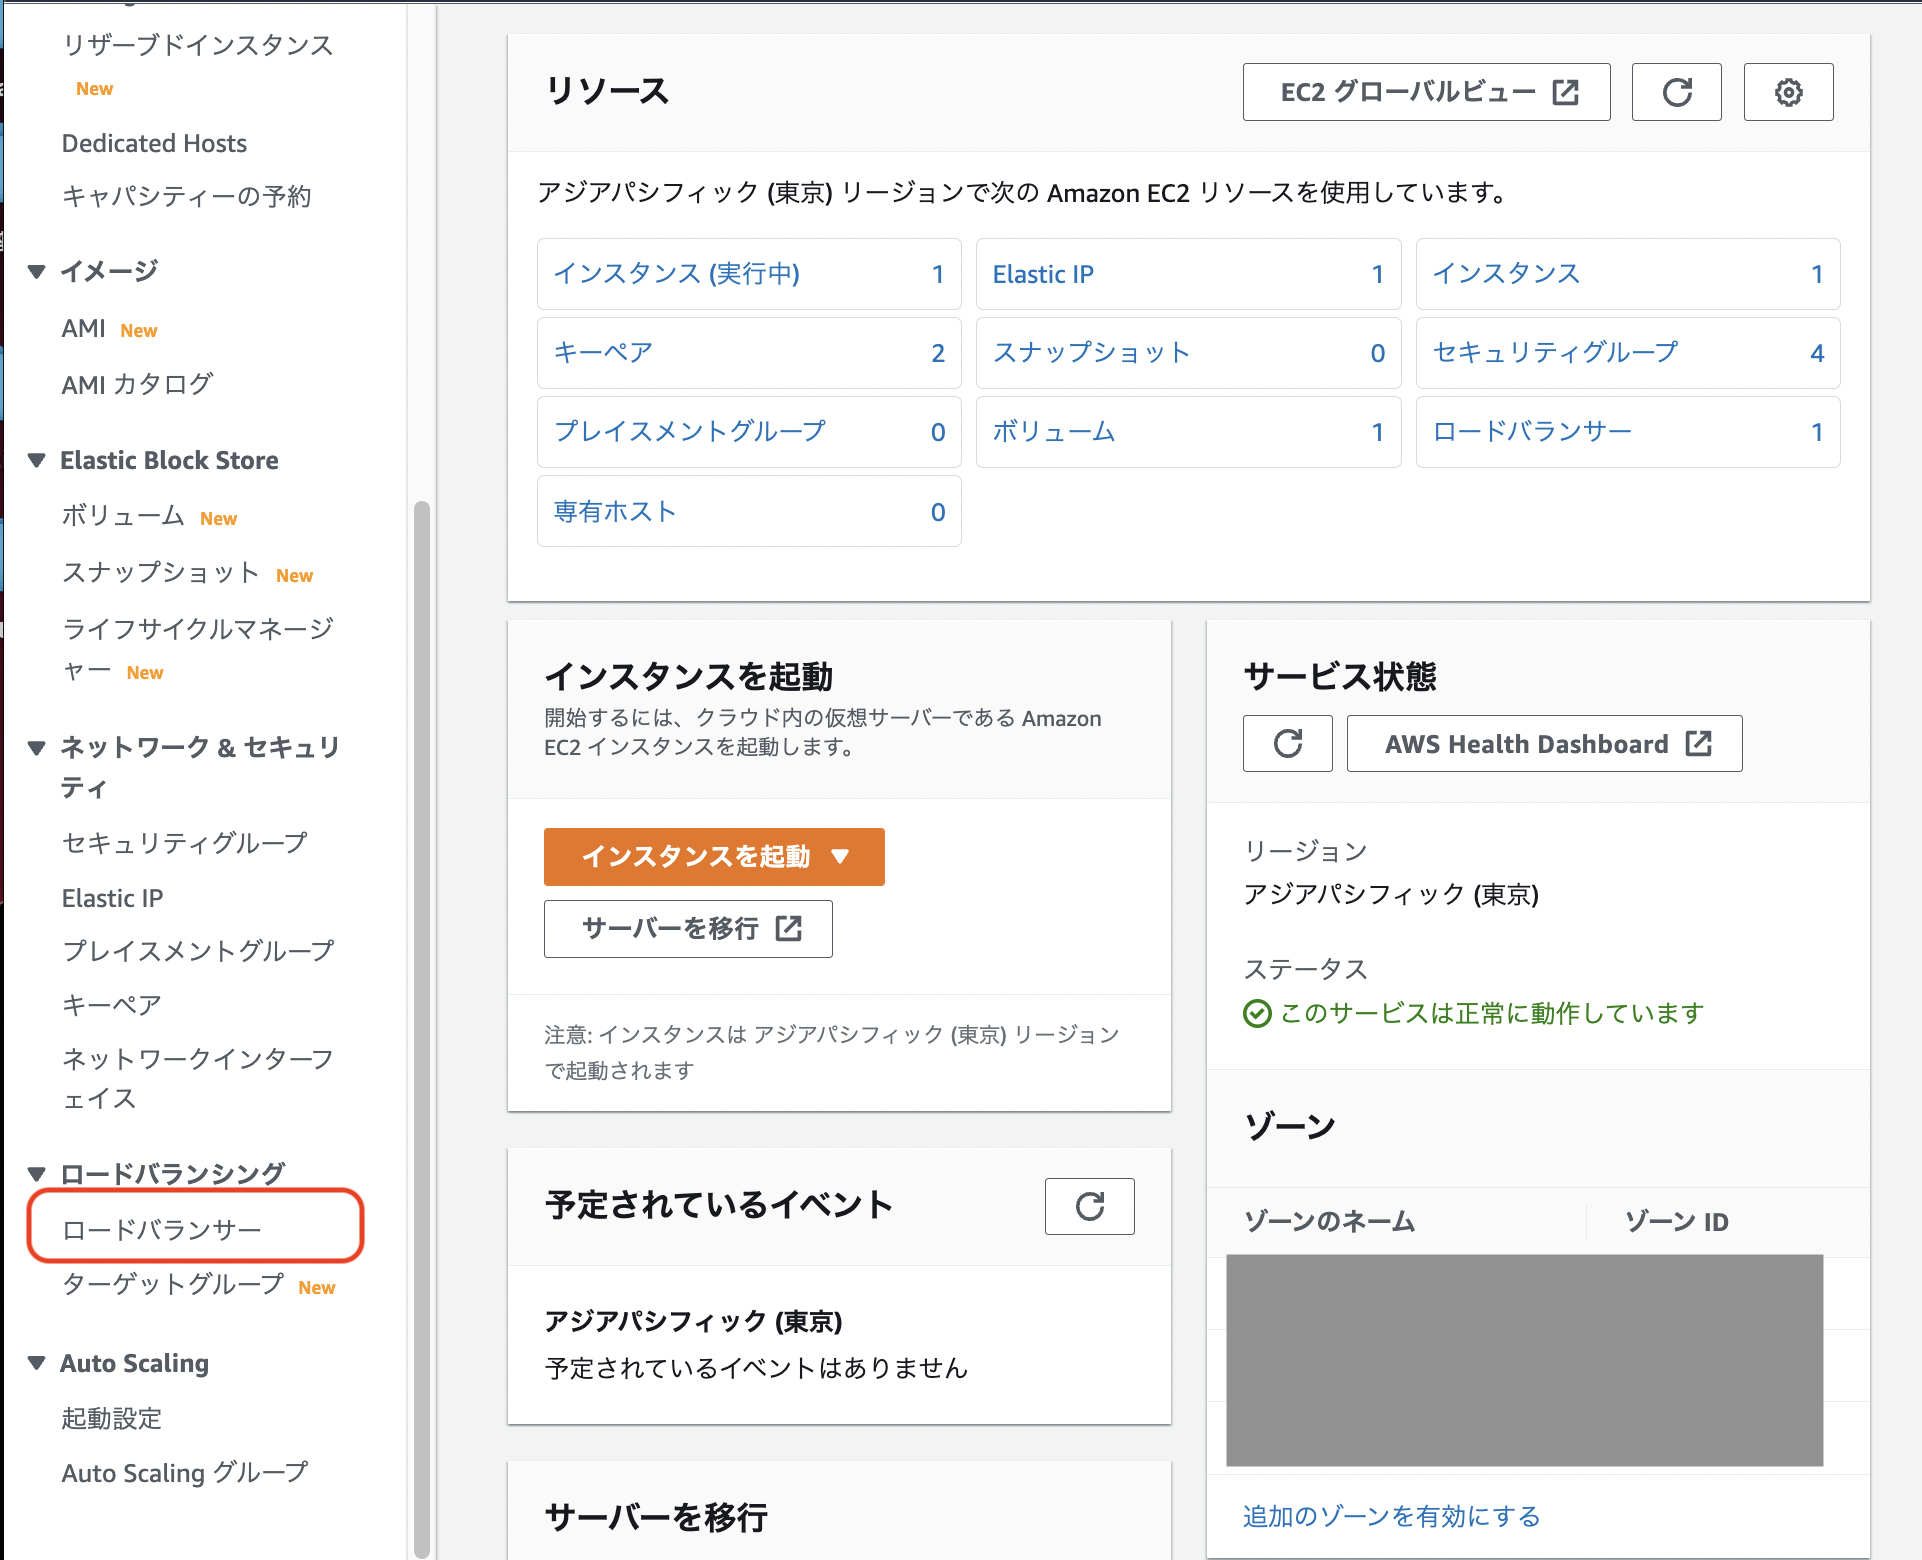View the Elastic IP resource
The image size is (1922, 1560).
1043,273
